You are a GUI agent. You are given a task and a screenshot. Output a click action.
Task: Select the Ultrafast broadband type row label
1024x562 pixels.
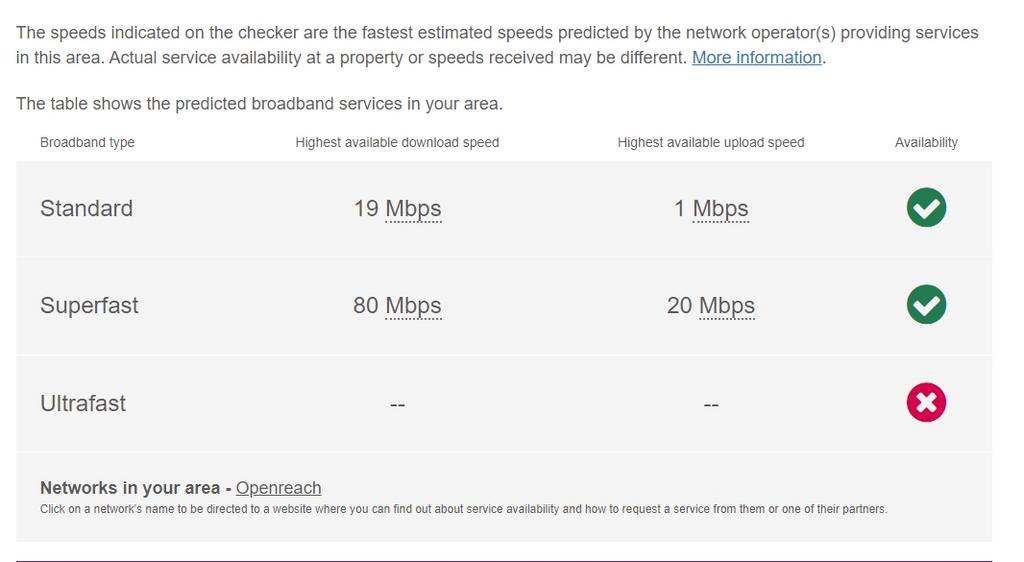point(83,403)
